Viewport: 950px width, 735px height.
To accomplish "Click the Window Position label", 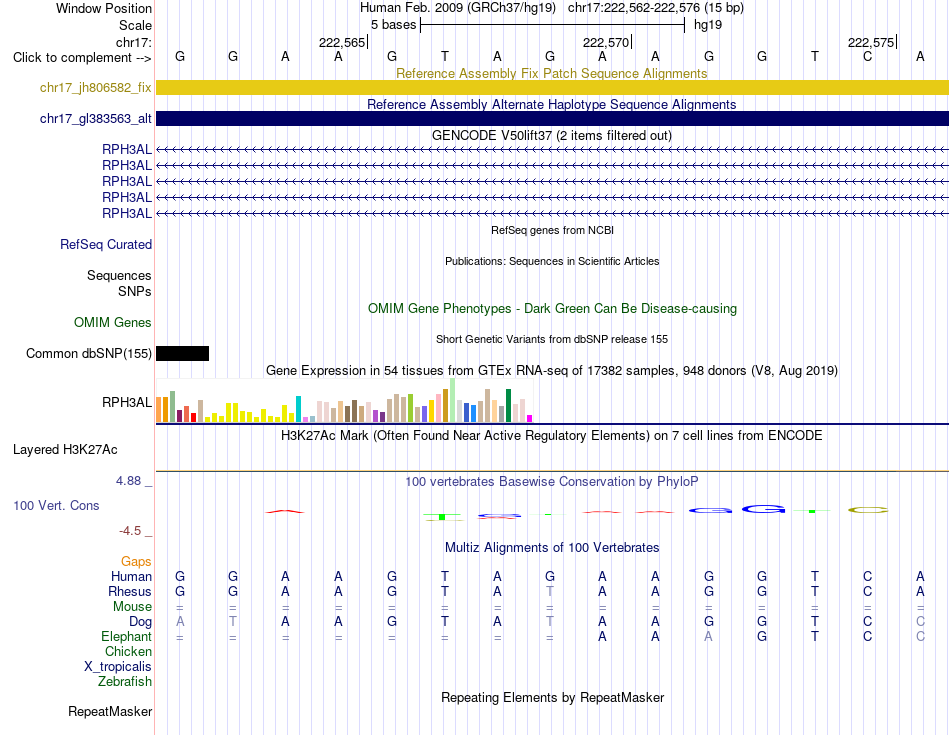I will [104, 8].
